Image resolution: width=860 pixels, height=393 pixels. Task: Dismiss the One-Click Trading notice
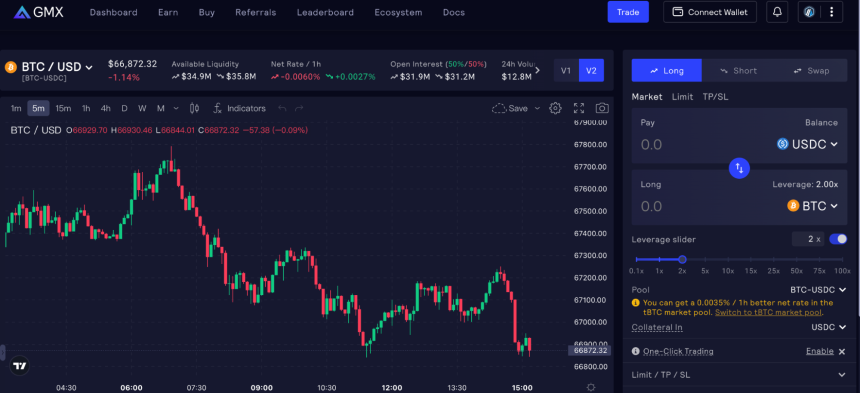[842, 351]
